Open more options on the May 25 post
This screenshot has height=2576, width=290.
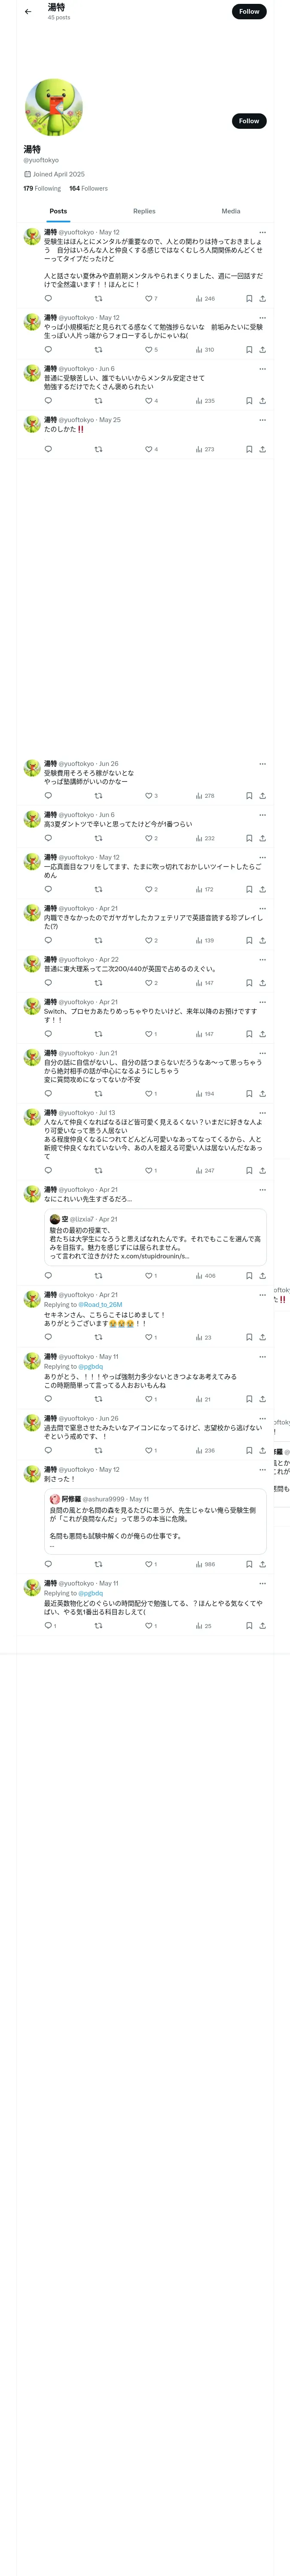pos(262,420)
